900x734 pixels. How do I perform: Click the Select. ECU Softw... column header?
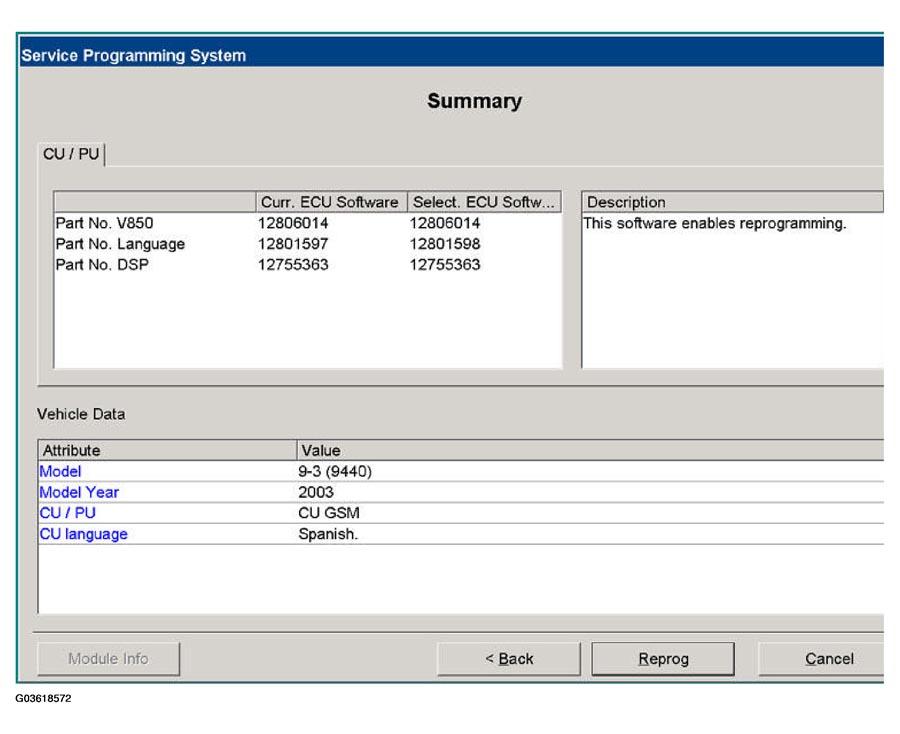point(484,202)
